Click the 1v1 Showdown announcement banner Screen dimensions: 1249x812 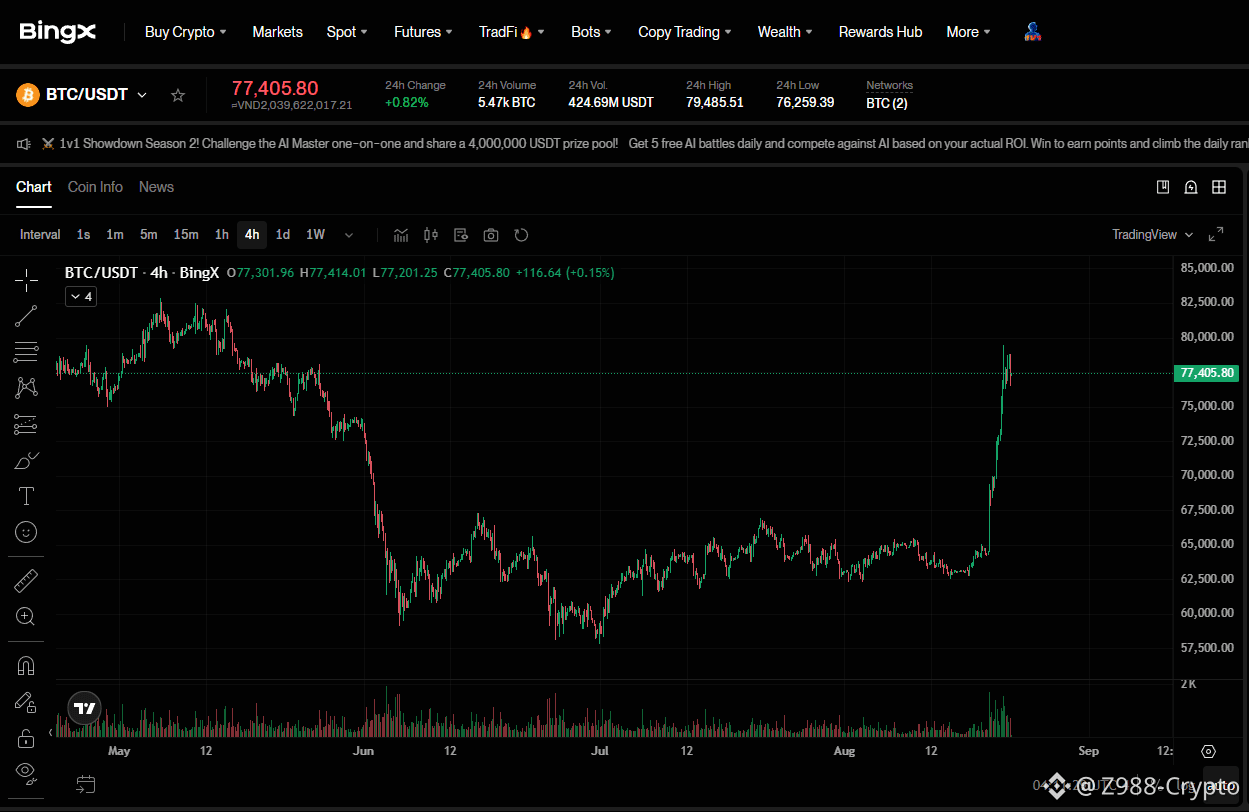click(x=339, y=144)
